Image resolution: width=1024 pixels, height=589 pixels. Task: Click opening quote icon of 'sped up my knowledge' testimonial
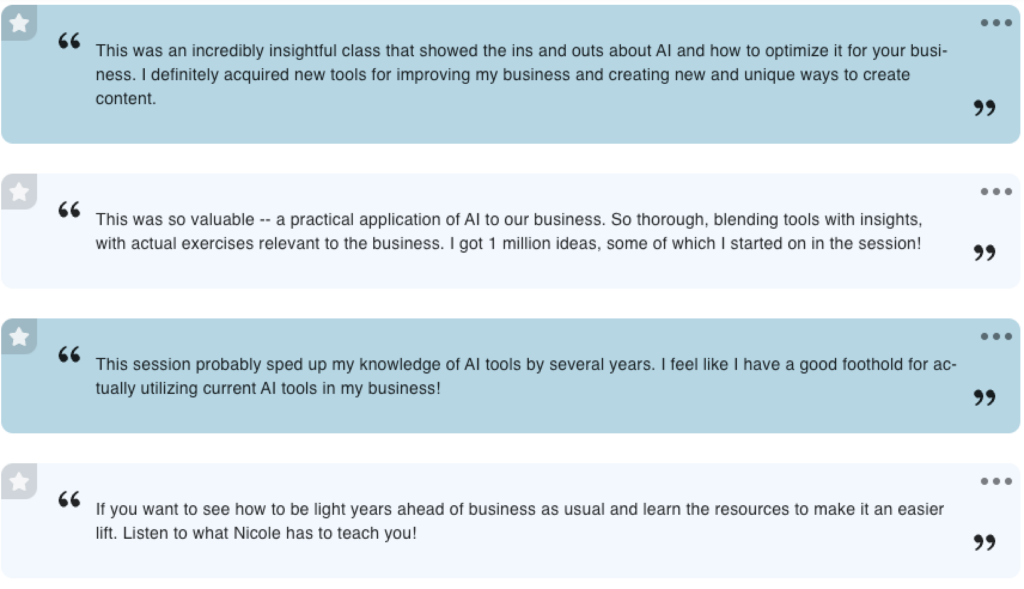[x=69, y=355]
